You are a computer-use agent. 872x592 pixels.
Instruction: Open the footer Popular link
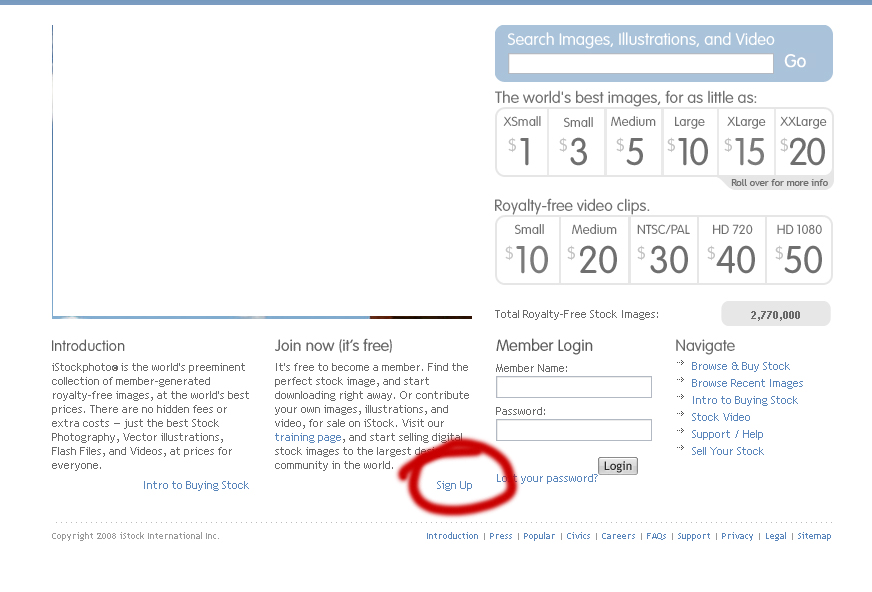point(539,536)
